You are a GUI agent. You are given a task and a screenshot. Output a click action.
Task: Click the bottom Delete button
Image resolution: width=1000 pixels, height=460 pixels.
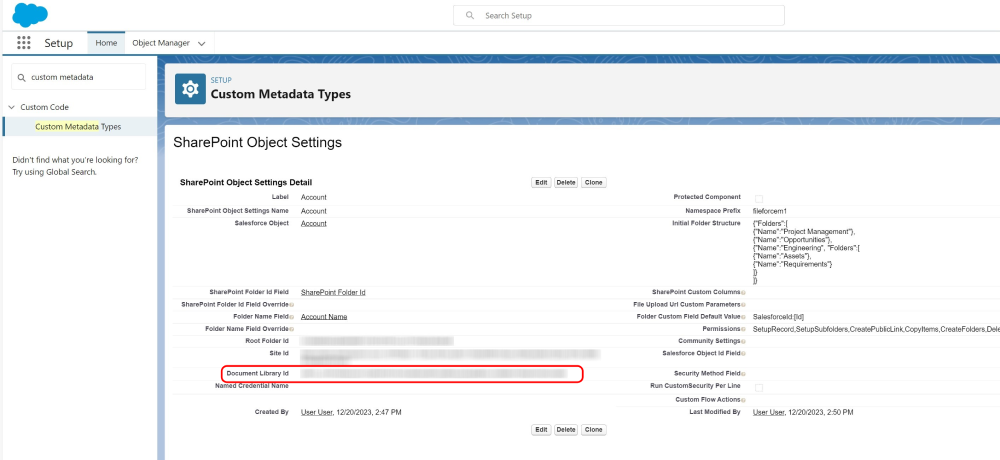click(566, 429)
